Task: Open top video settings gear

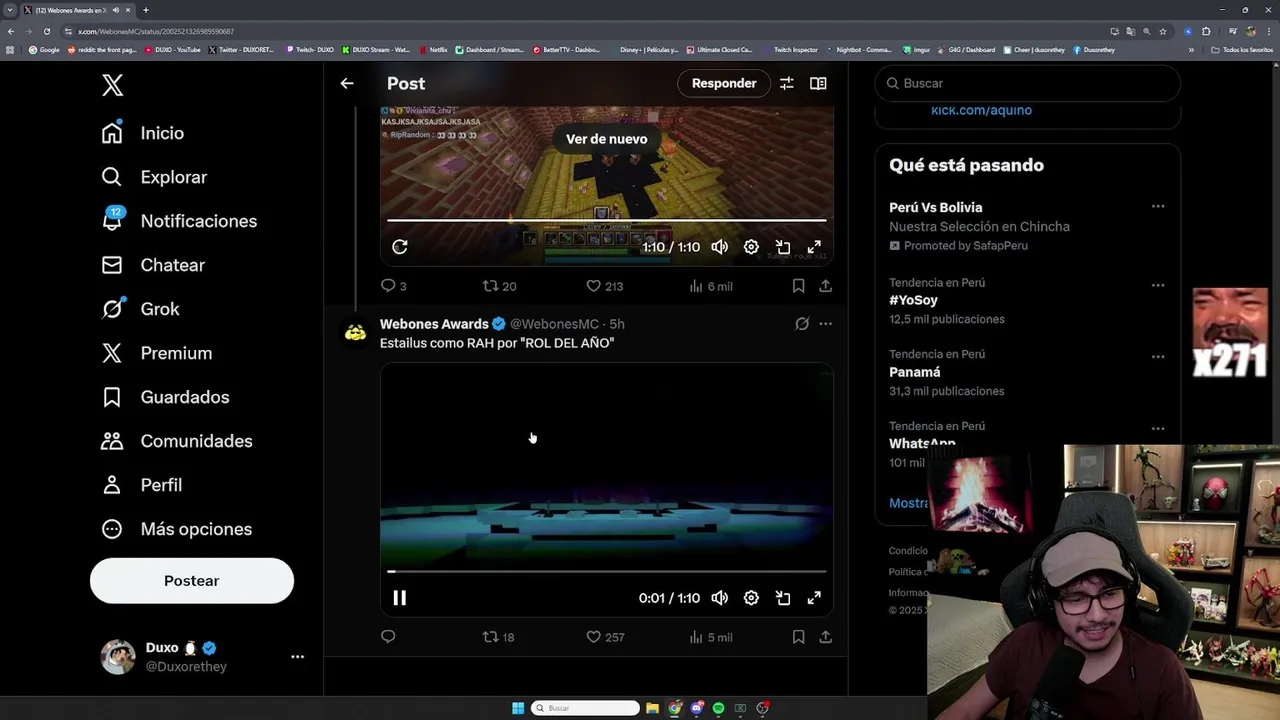Action: 751,247
